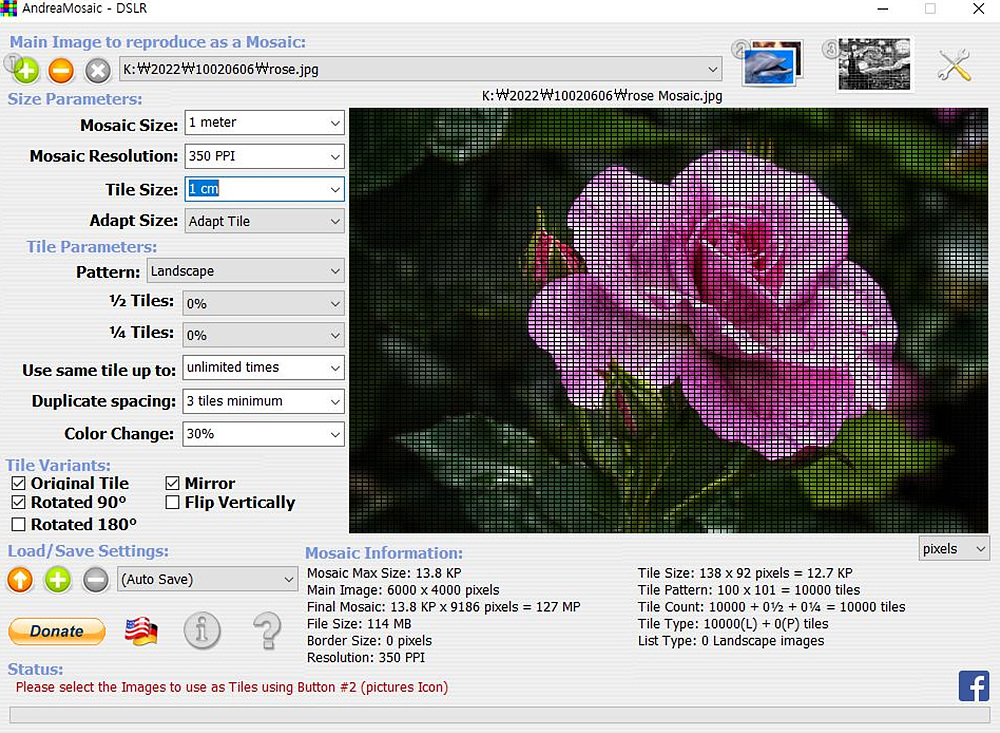Open the Duplicate spacing dropdown
Image resolution: width=1000 pixels, height=733 pixels.
(335, 401)
